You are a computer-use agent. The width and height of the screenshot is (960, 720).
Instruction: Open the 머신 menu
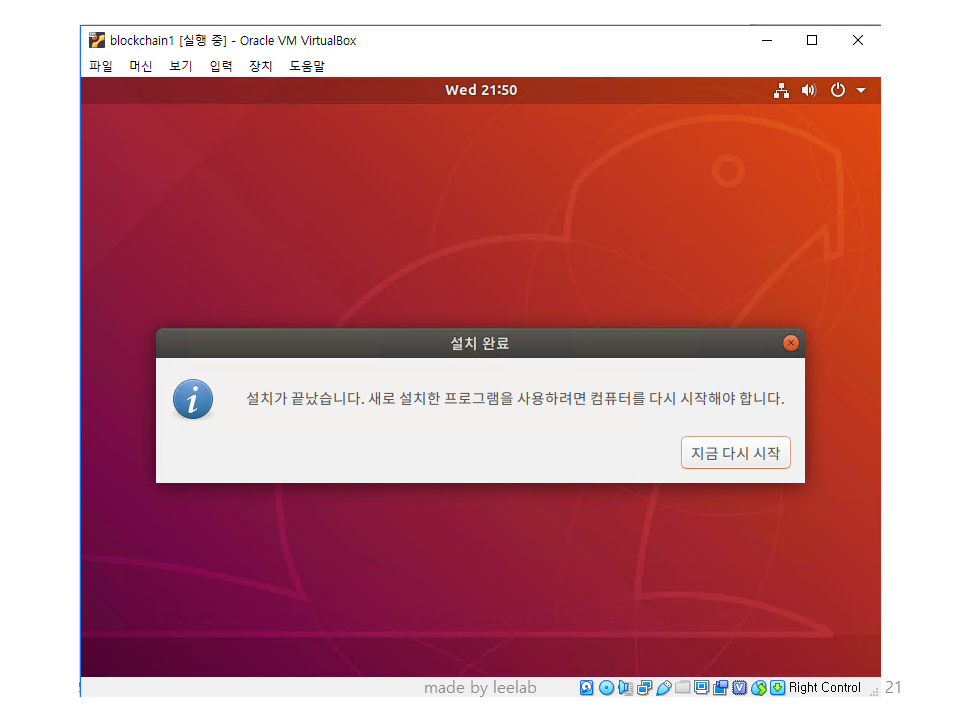(141, 66)
